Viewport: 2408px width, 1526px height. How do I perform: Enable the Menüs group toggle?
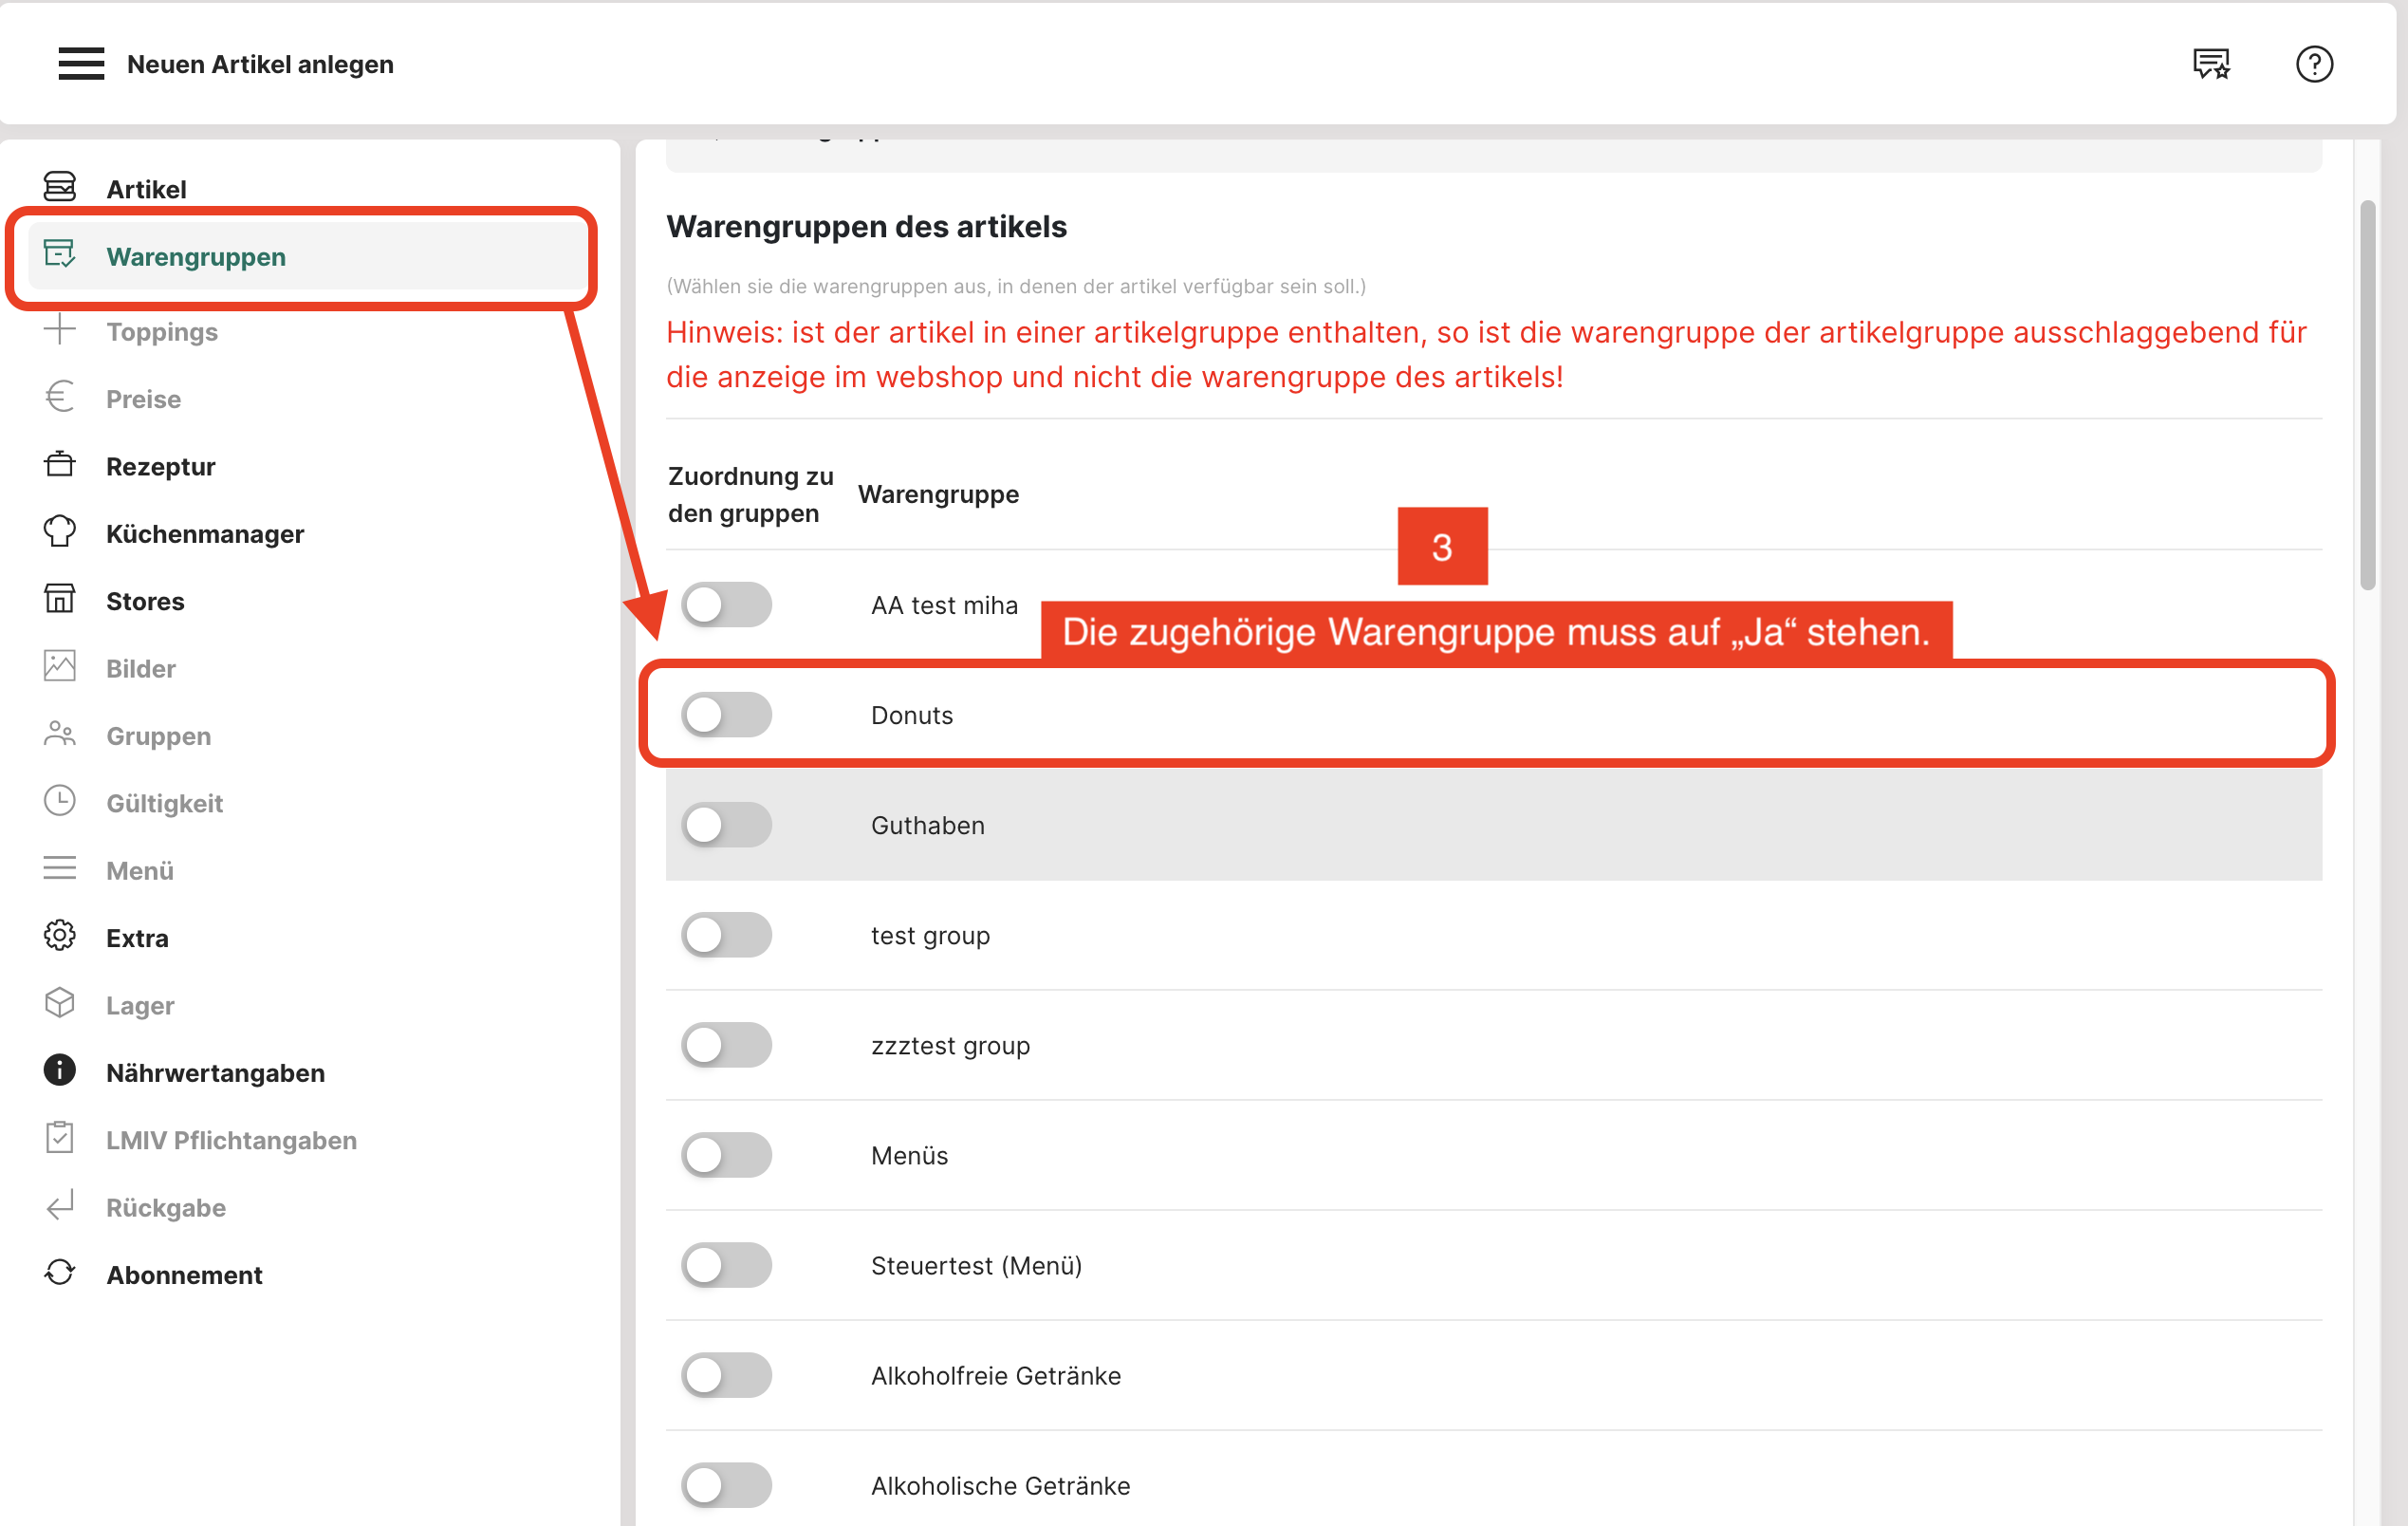coord(726,1155)
